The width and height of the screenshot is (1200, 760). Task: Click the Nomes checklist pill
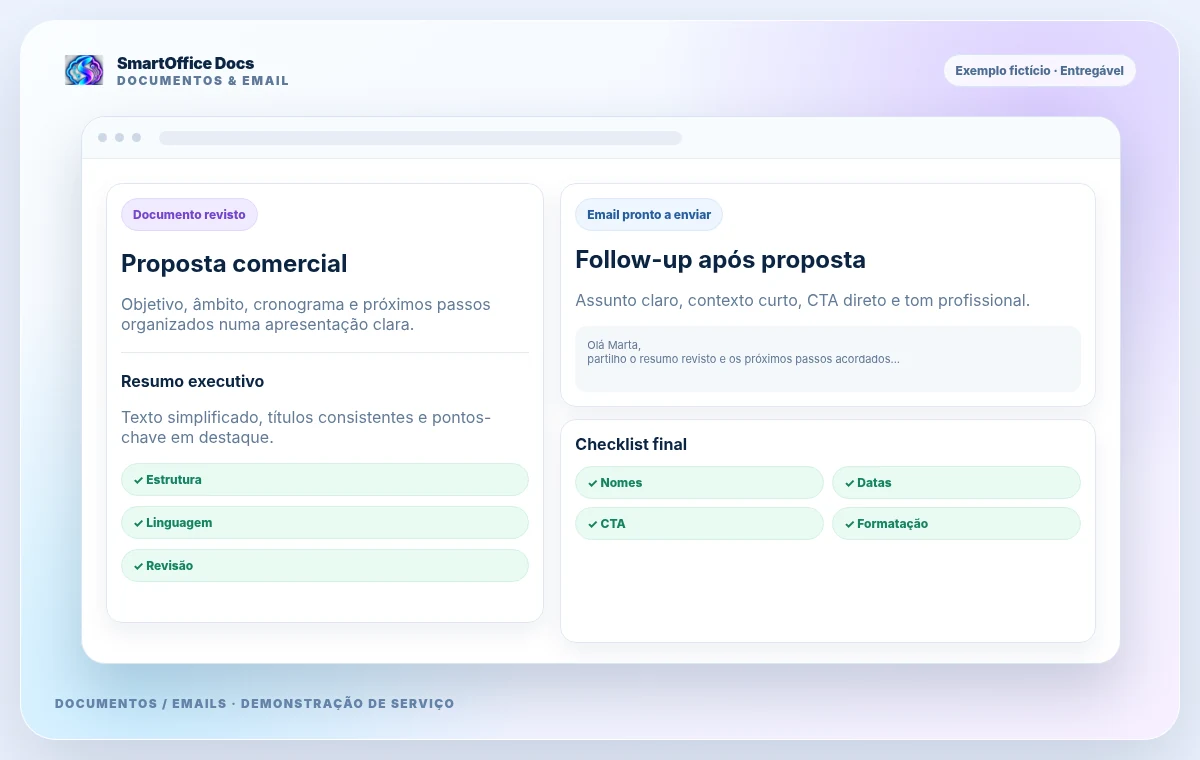click(699, 483)
